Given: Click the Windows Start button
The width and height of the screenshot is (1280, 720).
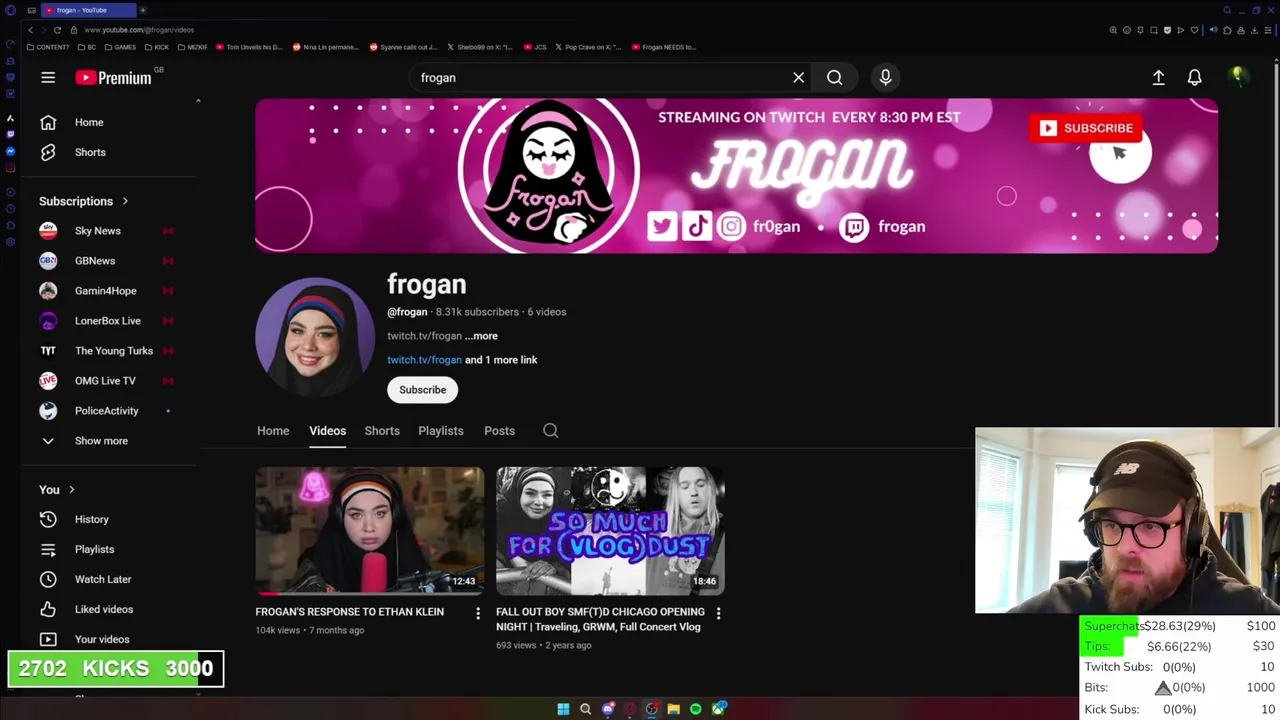Looking at the screenshot, I should (x=563, y=709).
